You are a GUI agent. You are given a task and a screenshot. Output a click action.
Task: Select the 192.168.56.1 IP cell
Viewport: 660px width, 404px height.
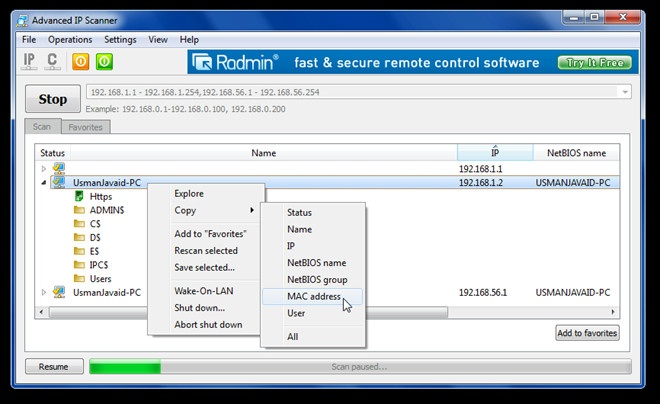pos(483,292)
